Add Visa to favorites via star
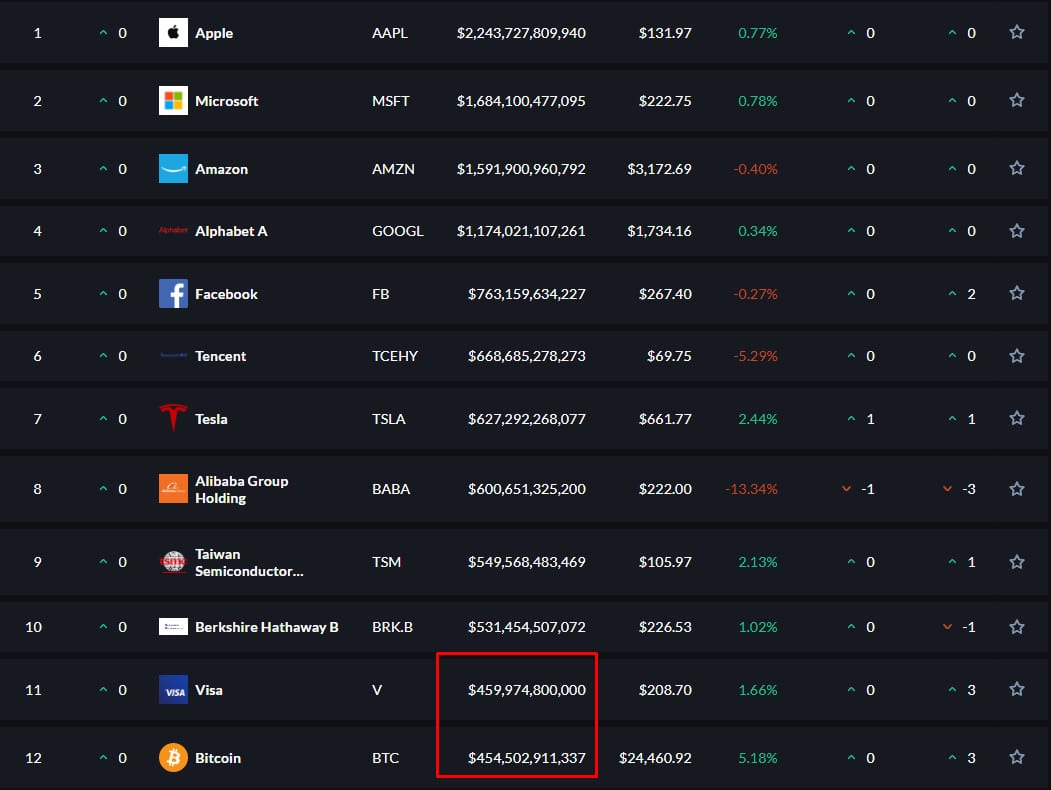The image size is (1051, 790). click(x=1016, y=689)
